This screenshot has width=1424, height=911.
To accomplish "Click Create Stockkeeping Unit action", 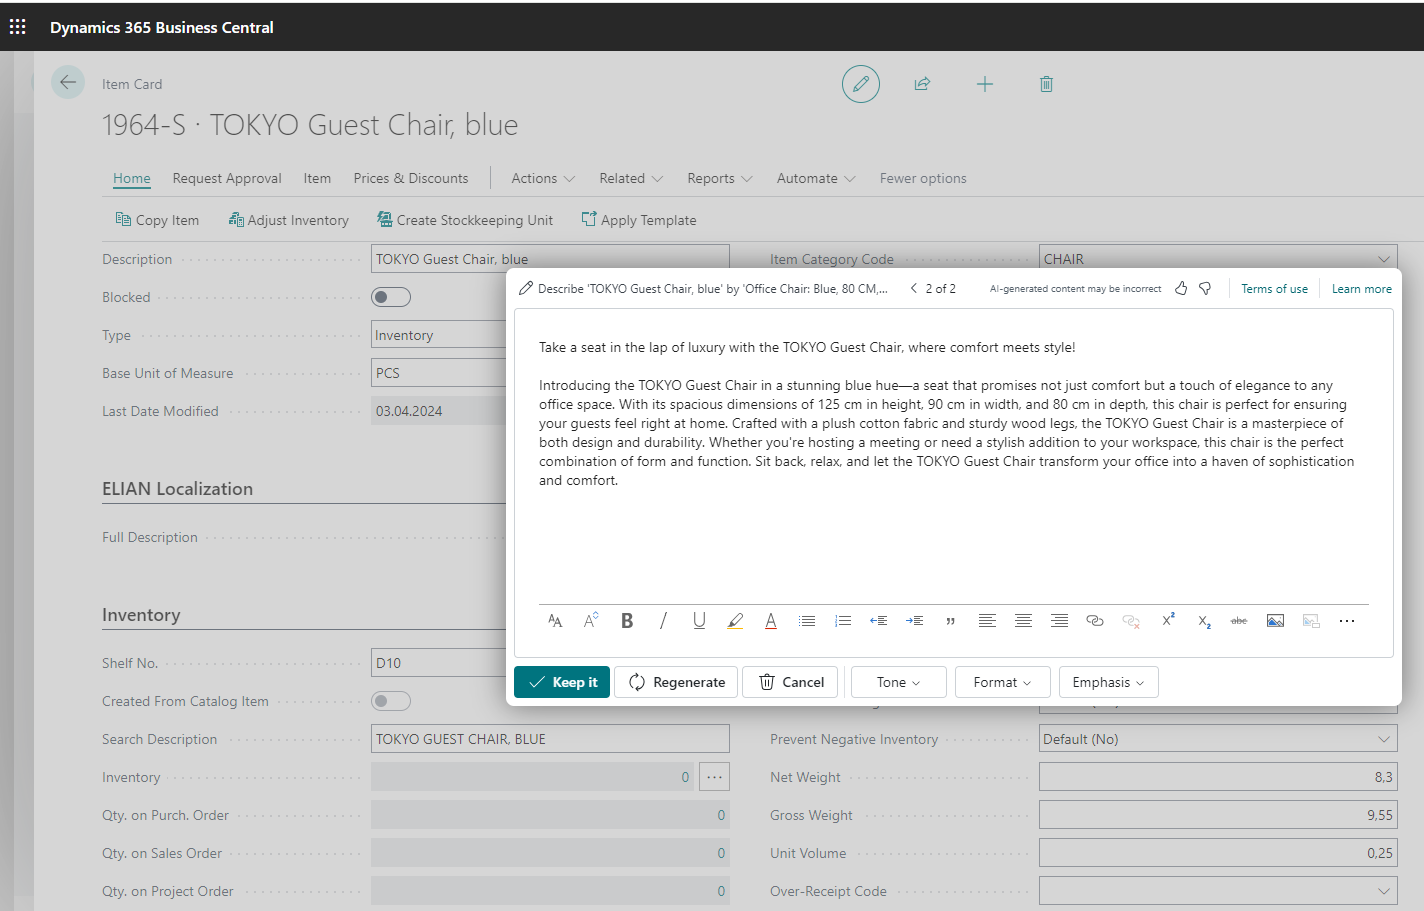I will pyautogui.click(x=465, y=220).
